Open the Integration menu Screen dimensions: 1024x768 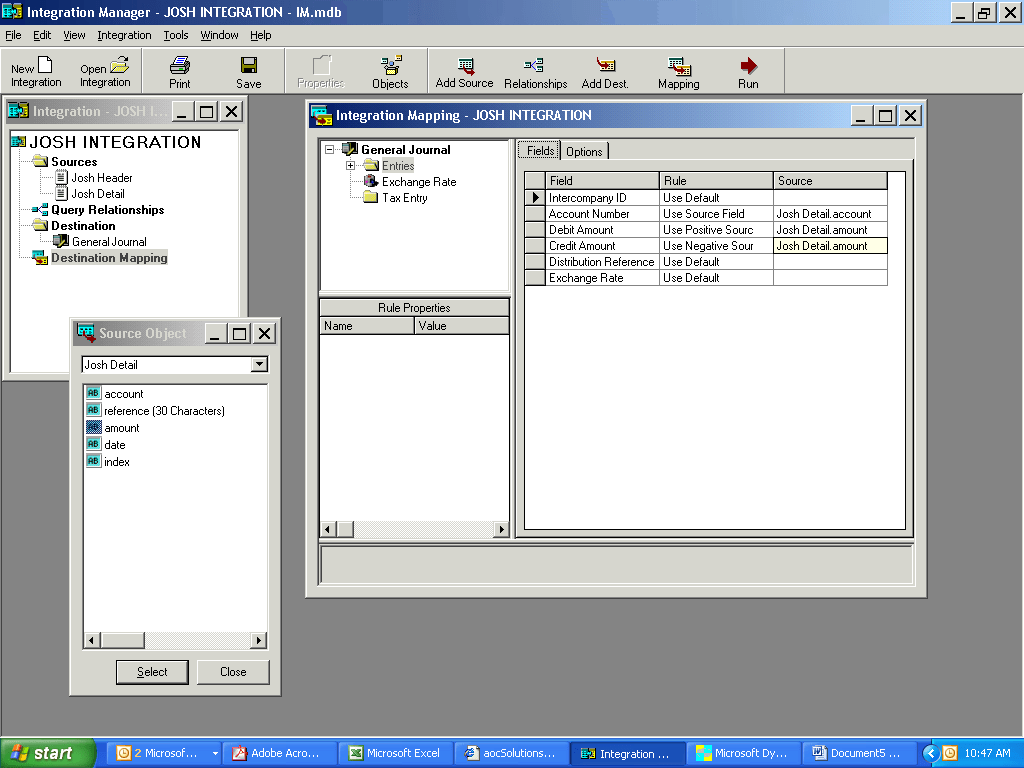124,35
